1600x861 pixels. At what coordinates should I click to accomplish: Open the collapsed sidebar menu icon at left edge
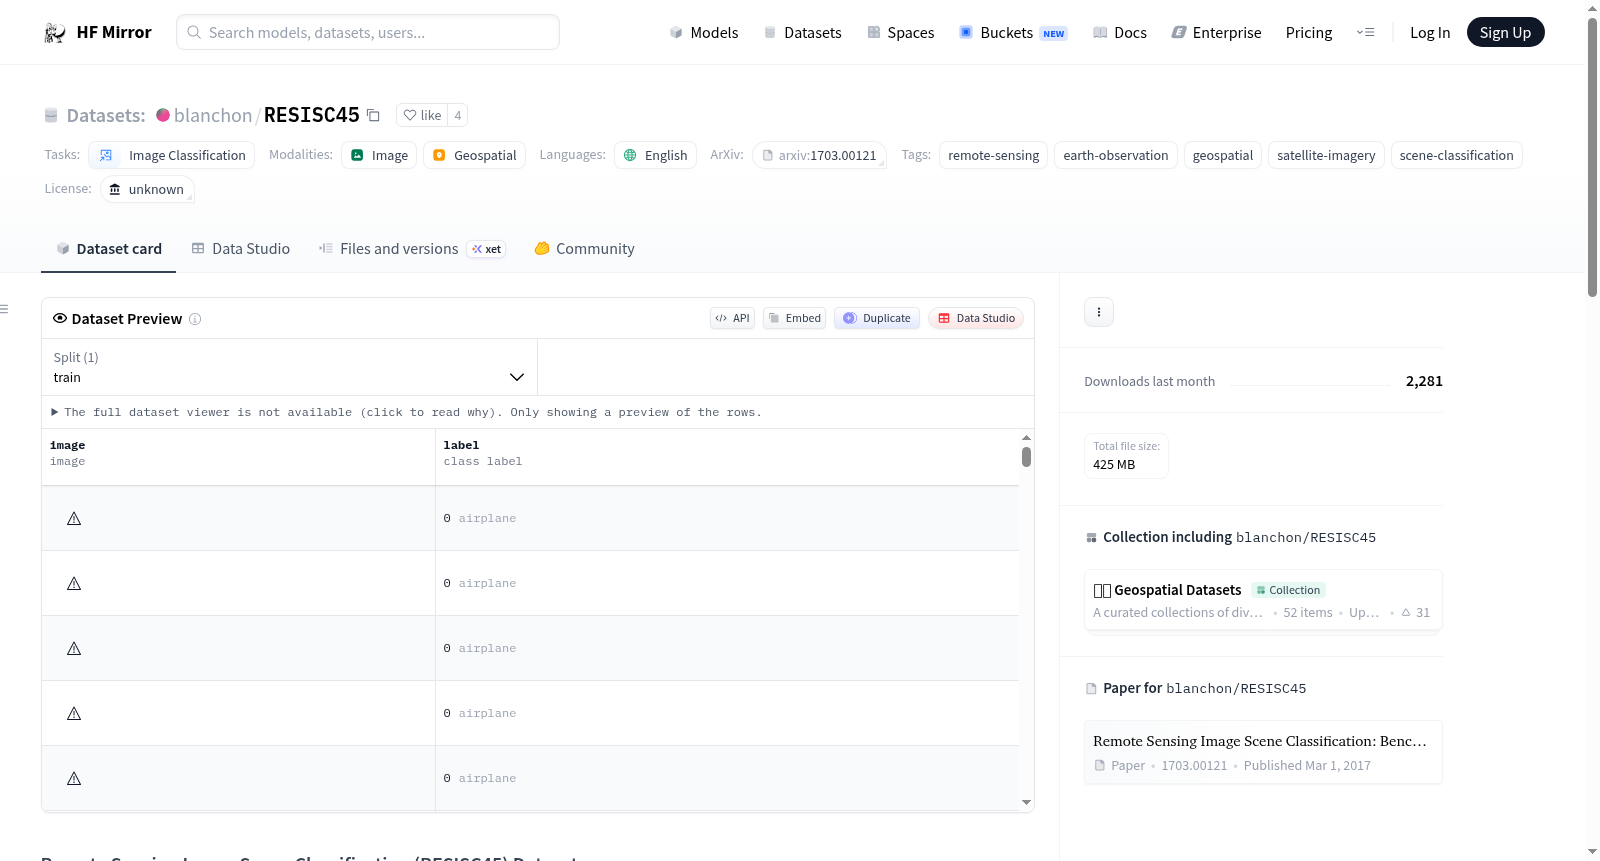click(x=4, y=309)
